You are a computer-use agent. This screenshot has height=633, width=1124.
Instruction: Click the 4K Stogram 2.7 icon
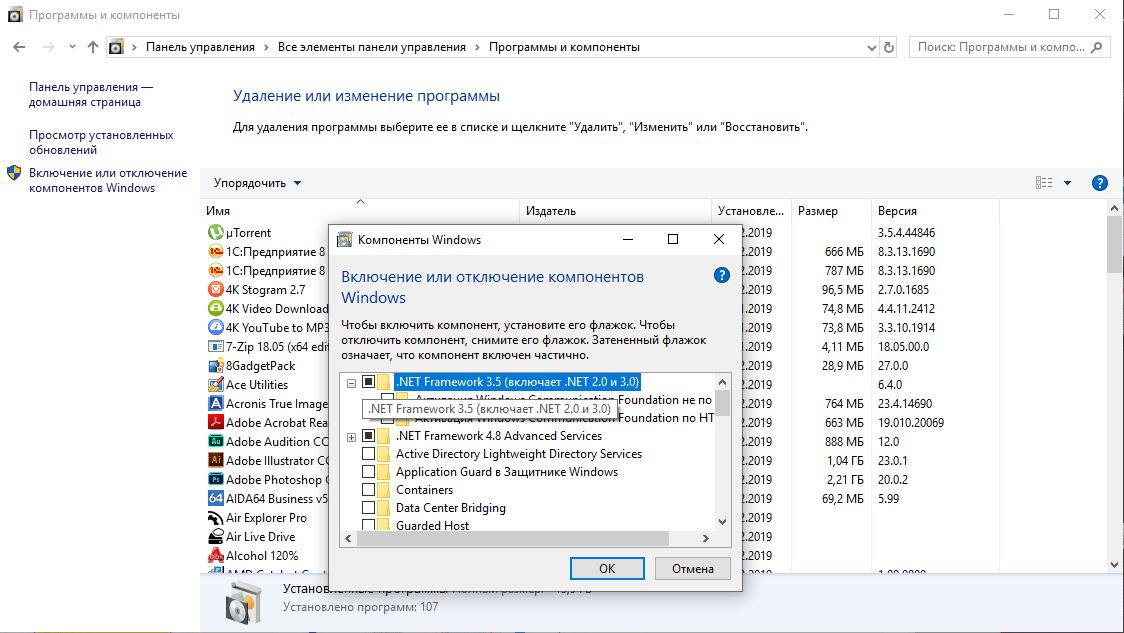coord(215,290)
